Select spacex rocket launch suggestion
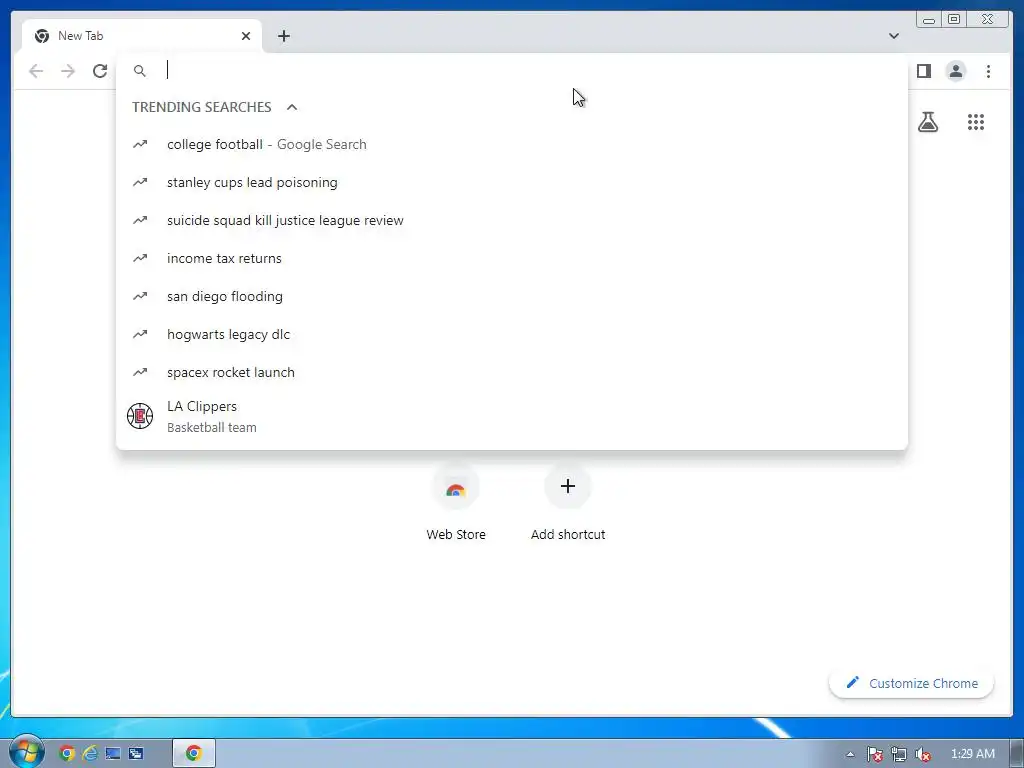The width and height of the screenshot is (1024, 768). pyautogui.click(x=511, y=372)
